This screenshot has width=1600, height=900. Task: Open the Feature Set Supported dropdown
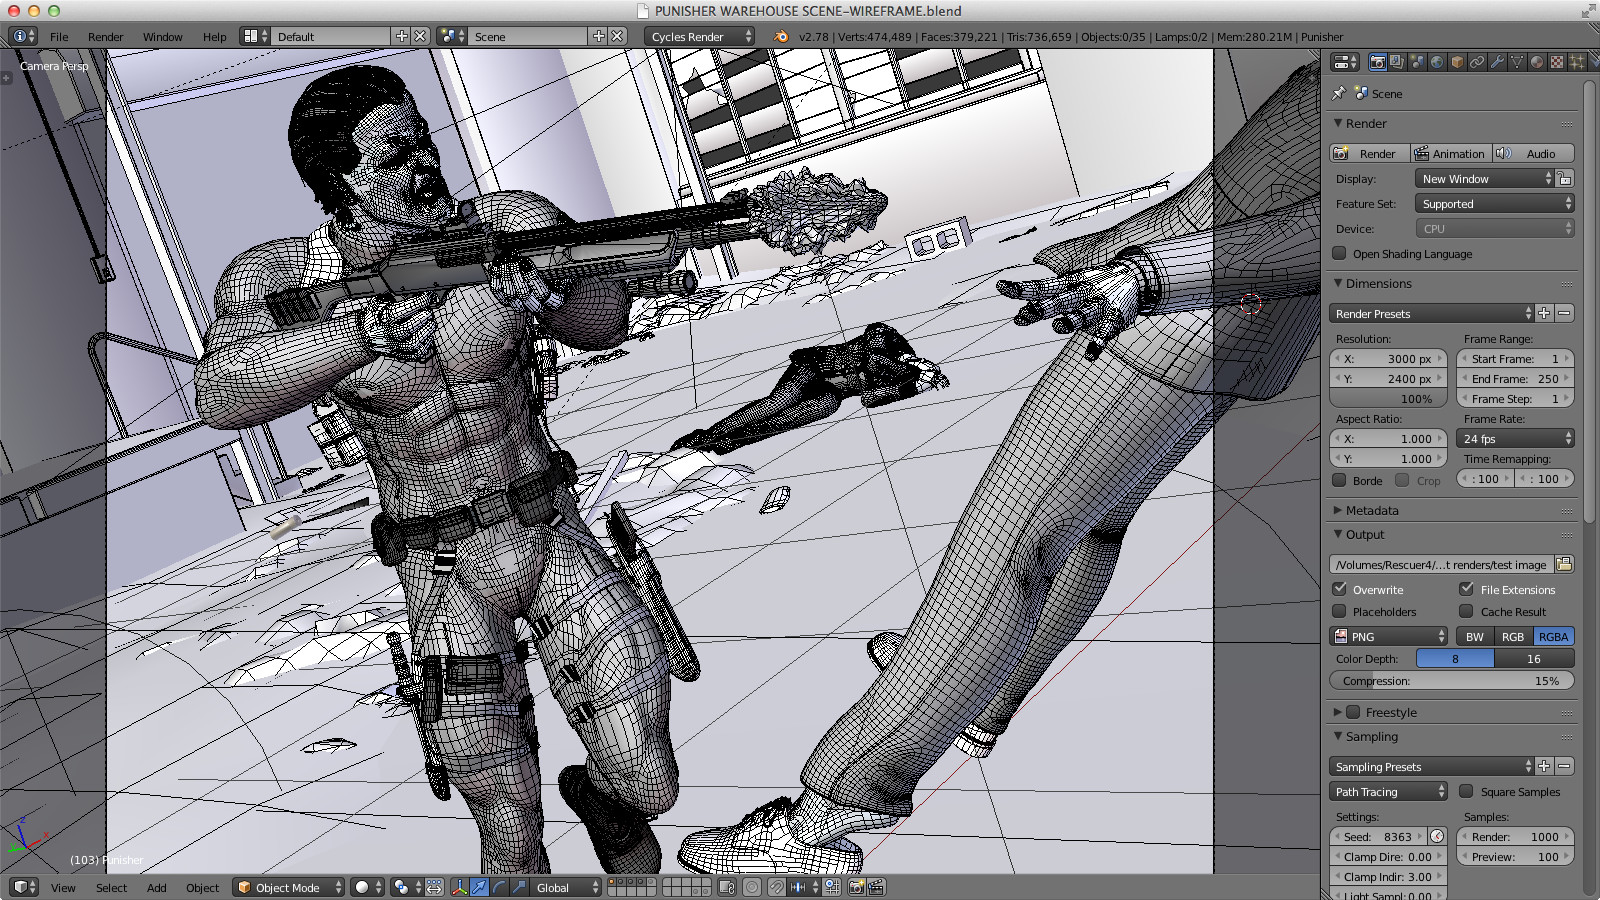[1495, 203]
